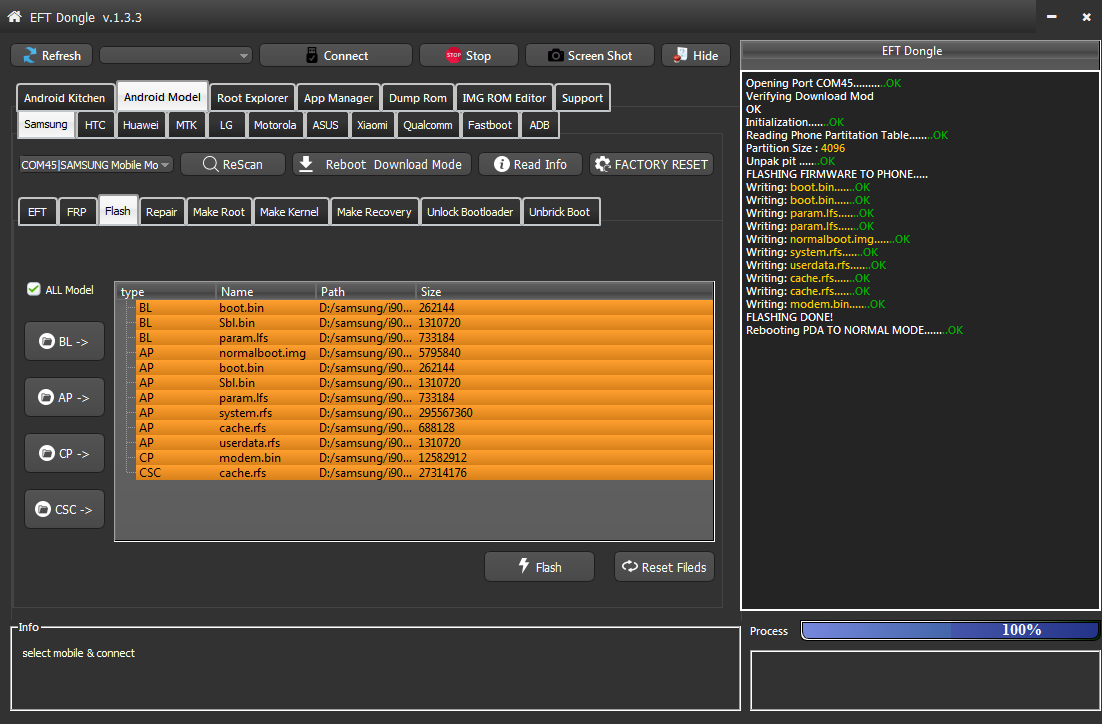Switch to the Dump Rom tab
This screenshot has height=724, width=1102.
click(417, 98)
